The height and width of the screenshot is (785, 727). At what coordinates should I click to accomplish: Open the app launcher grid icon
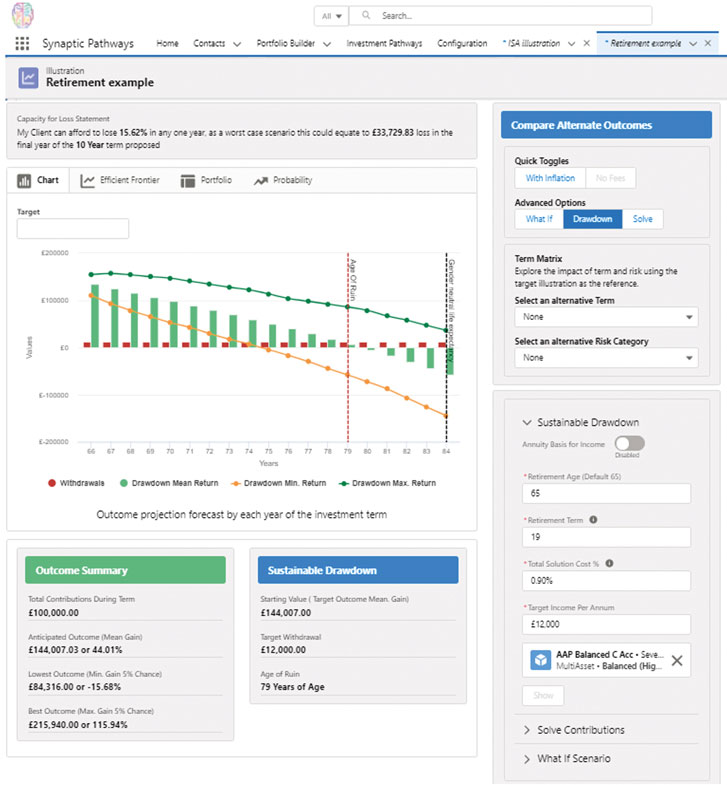point(22,44)
